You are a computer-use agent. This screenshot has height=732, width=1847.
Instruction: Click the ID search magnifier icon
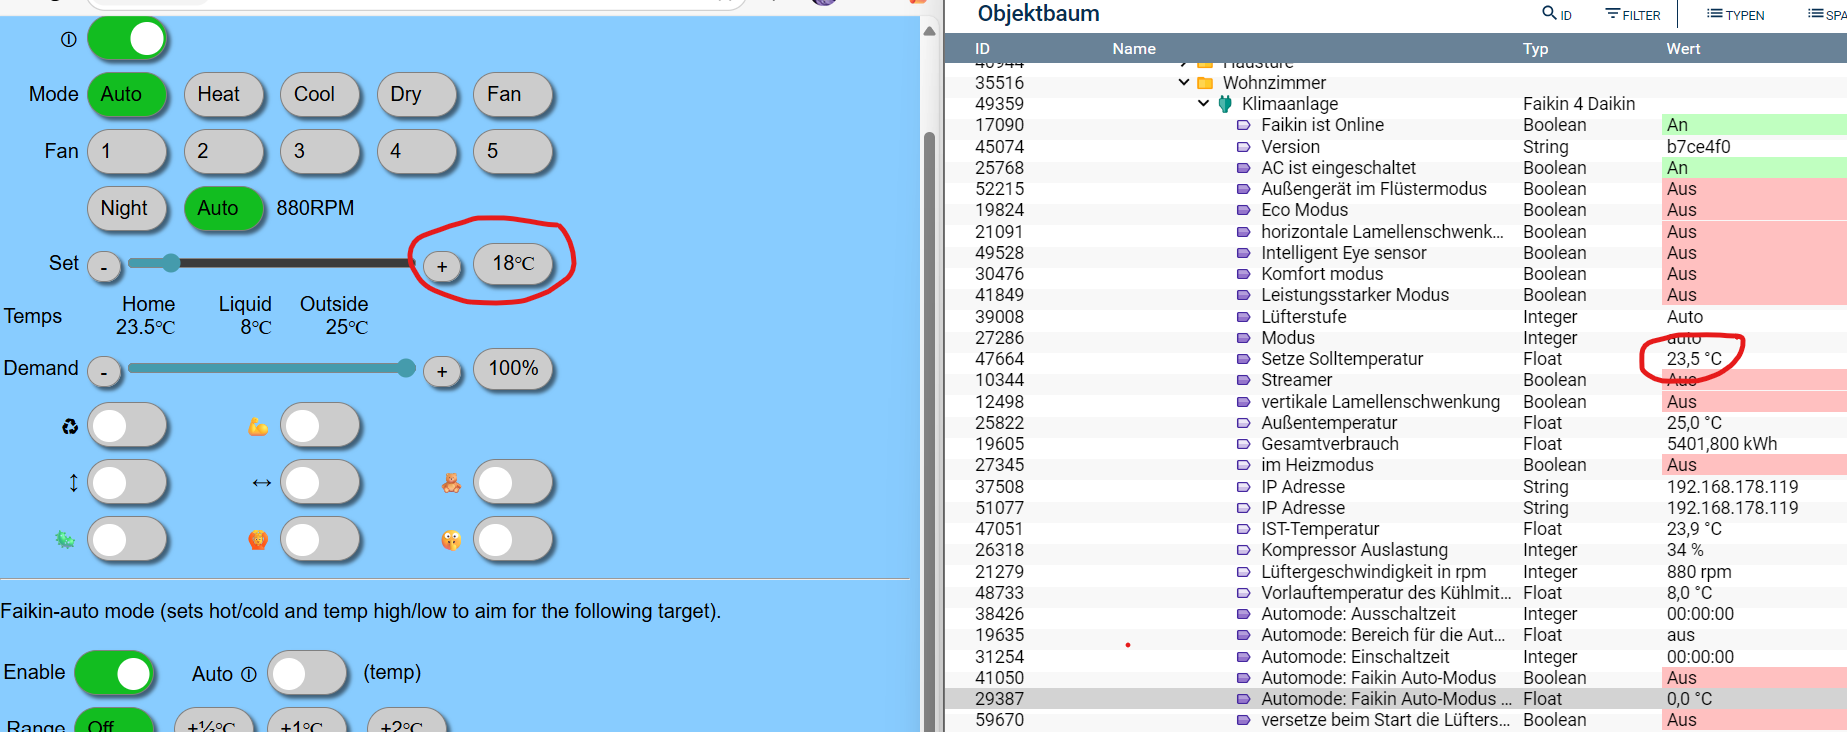click(1549, 13)
